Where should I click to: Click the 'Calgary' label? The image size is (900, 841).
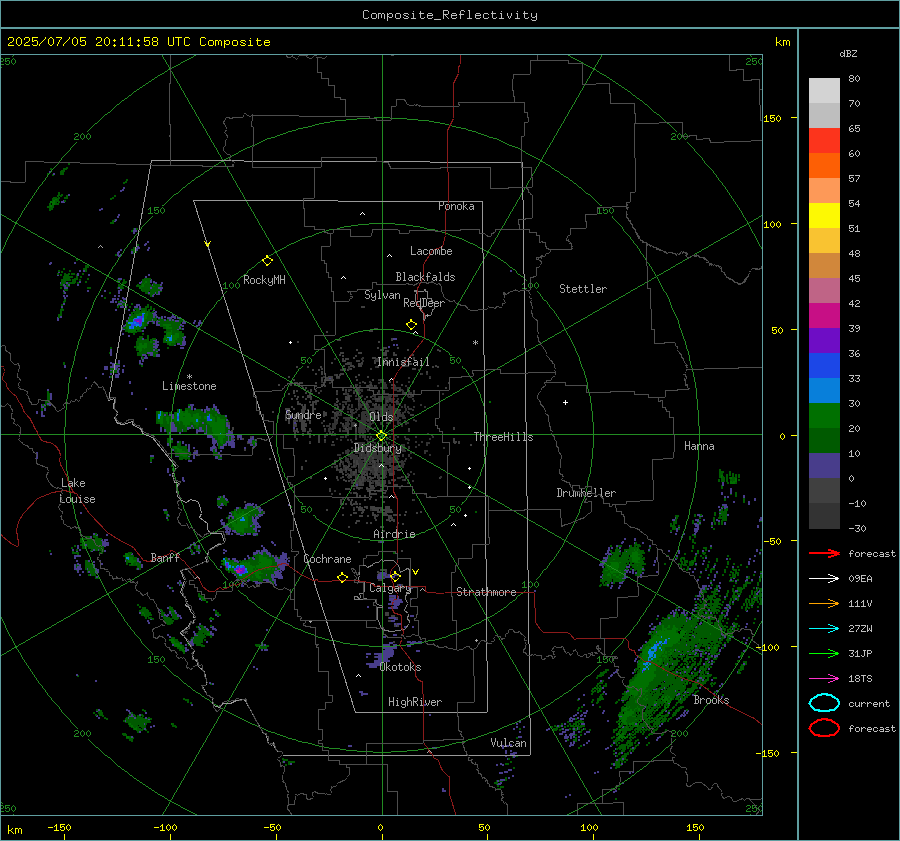(x=390, y=588)
